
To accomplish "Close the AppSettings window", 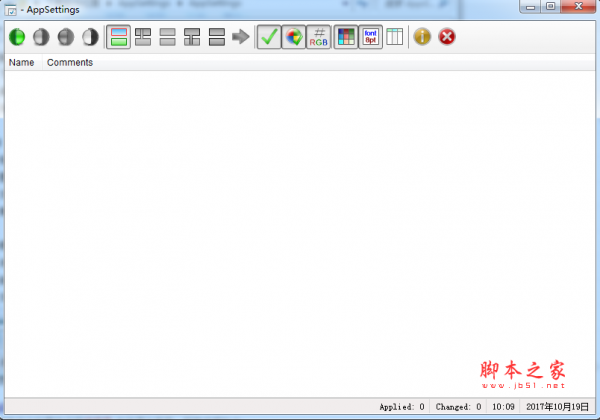I will coord(578,7).
